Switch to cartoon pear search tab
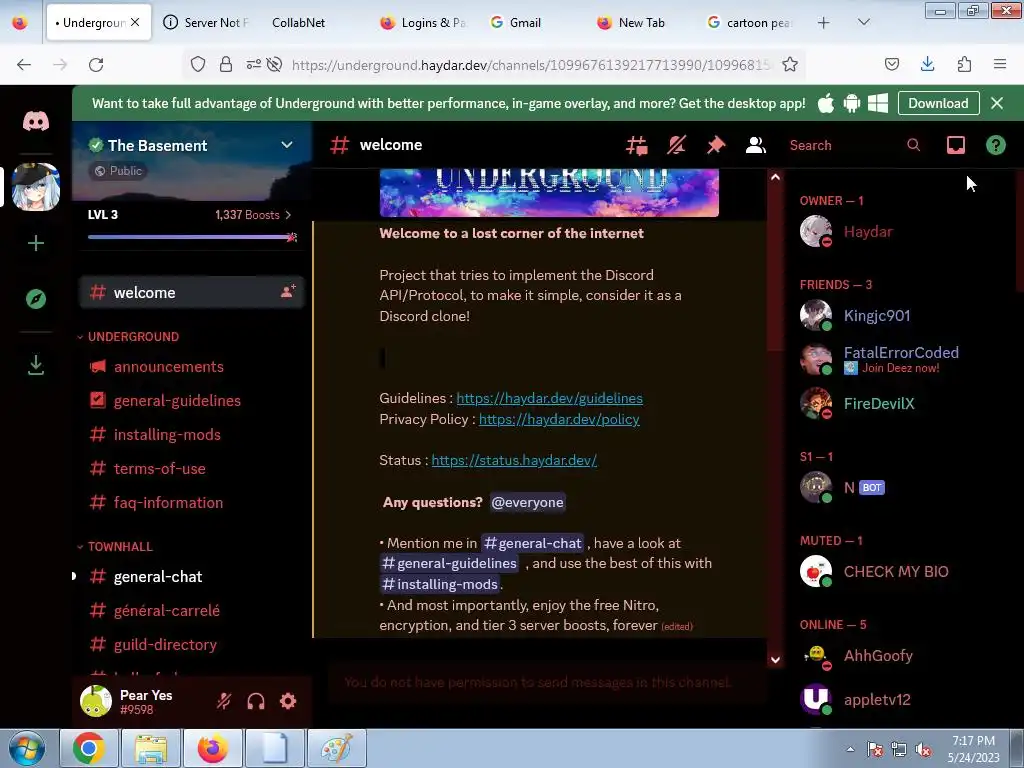The height and width of the screenshot is (768, 1024). [750, 23]
